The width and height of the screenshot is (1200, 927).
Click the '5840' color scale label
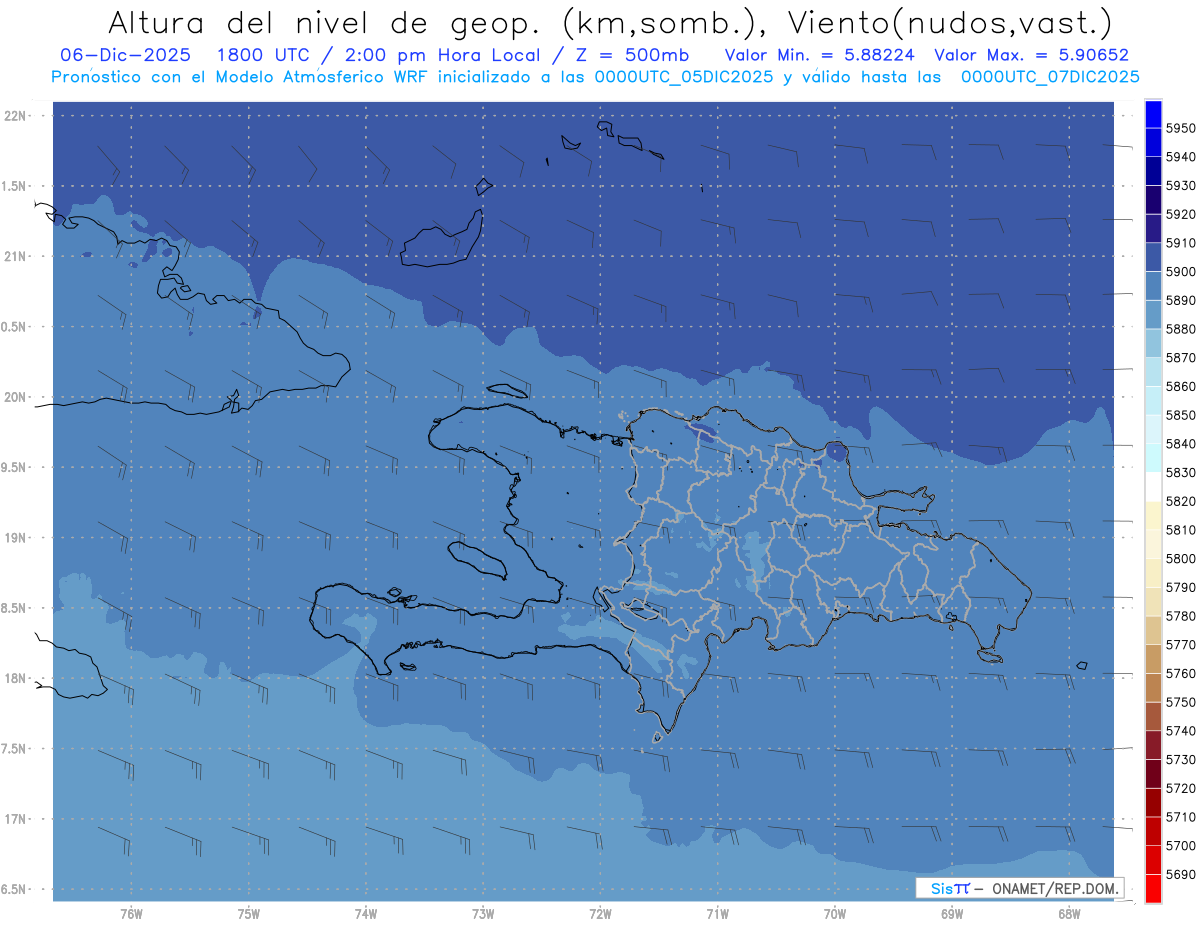click(x=1180, y=444)
